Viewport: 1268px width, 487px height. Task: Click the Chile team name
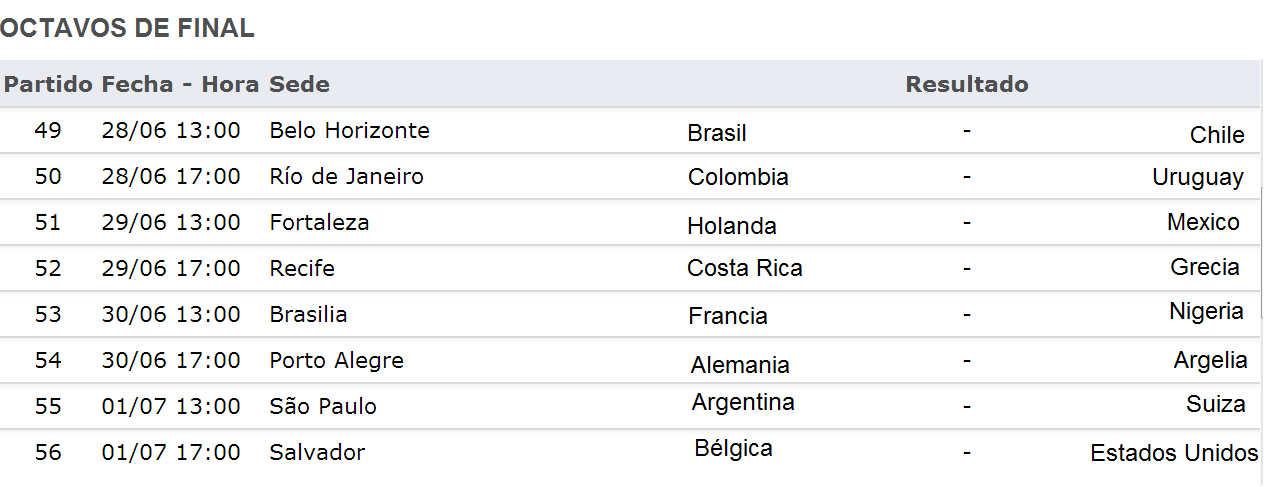click(x=1217, y=135)
